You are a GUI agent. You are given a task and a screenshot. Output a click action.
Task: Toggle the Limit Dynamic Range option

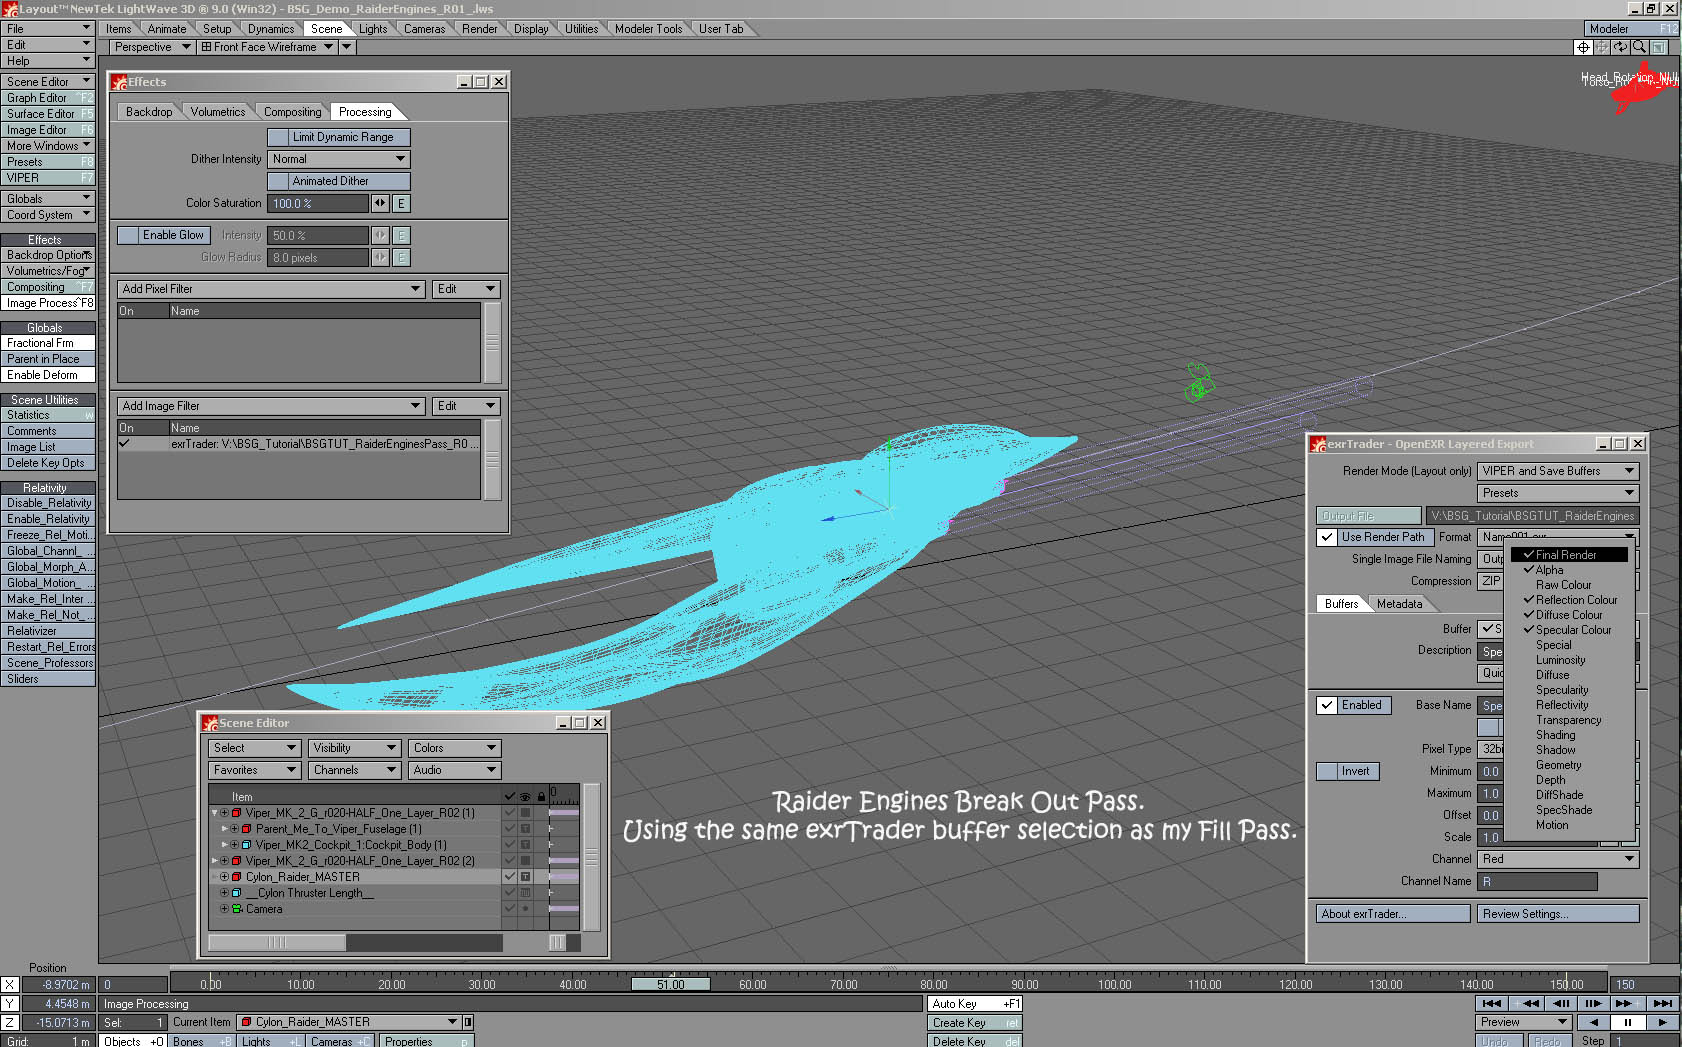coord(339,137)
